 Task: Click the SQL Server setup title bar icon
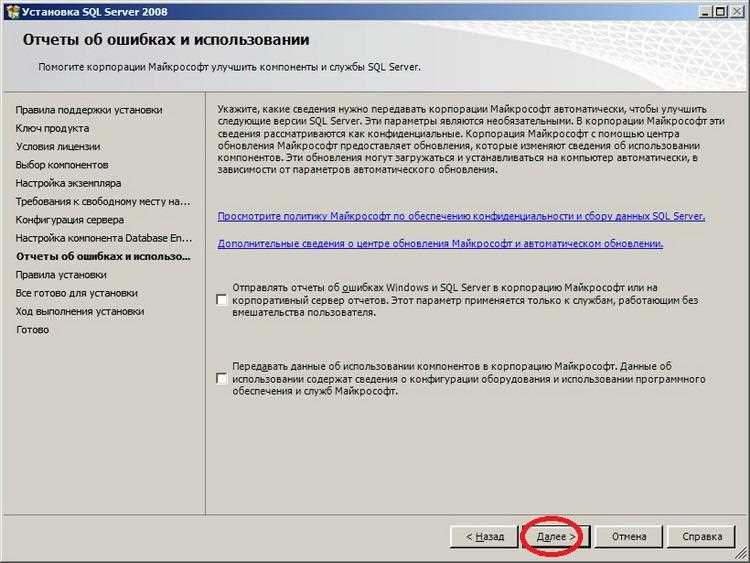(x=13, y=11)
